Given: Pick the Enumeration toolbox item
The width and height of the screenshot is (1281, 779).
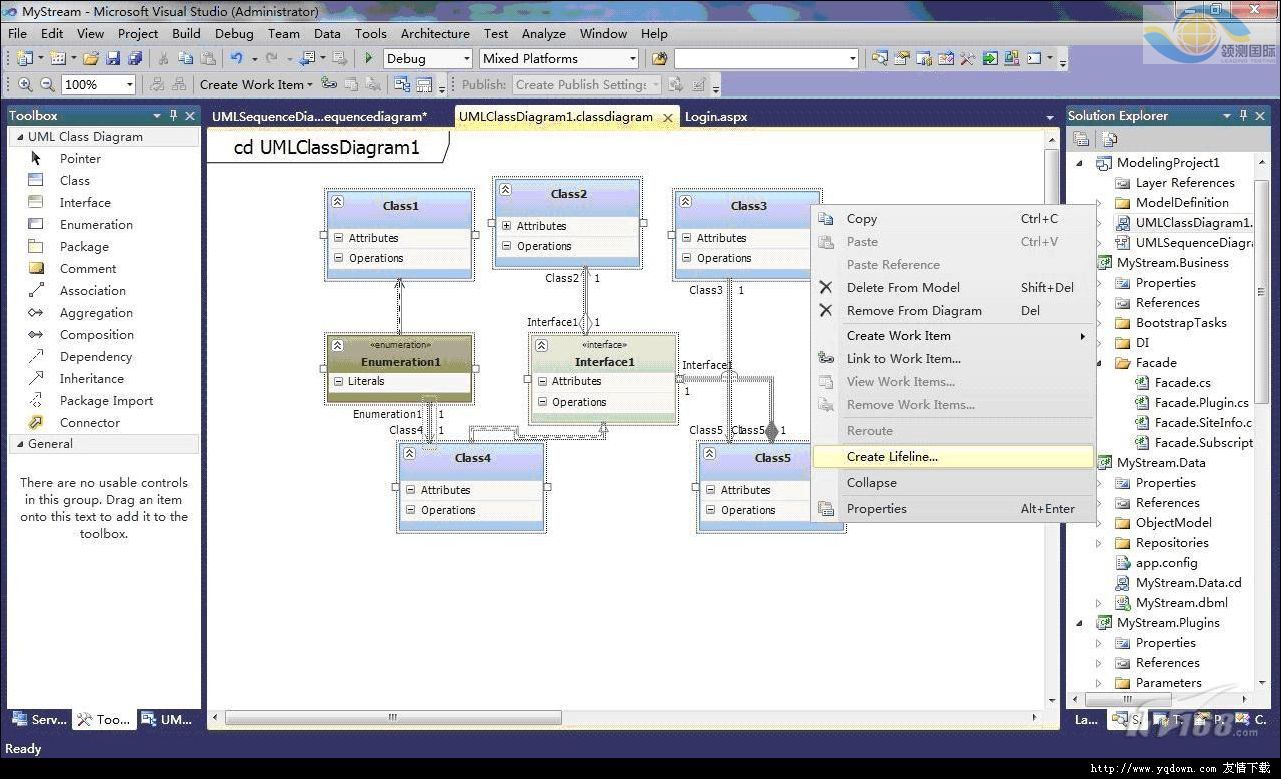Looking at the screenshot, I should [x=95, y=224].
